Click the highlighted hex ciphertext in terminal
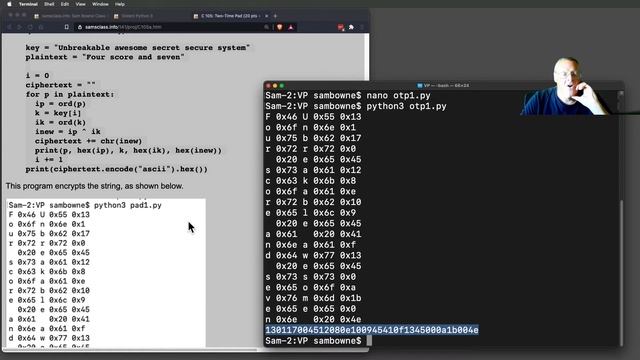 pyautogui.click(x=372, y=330)
